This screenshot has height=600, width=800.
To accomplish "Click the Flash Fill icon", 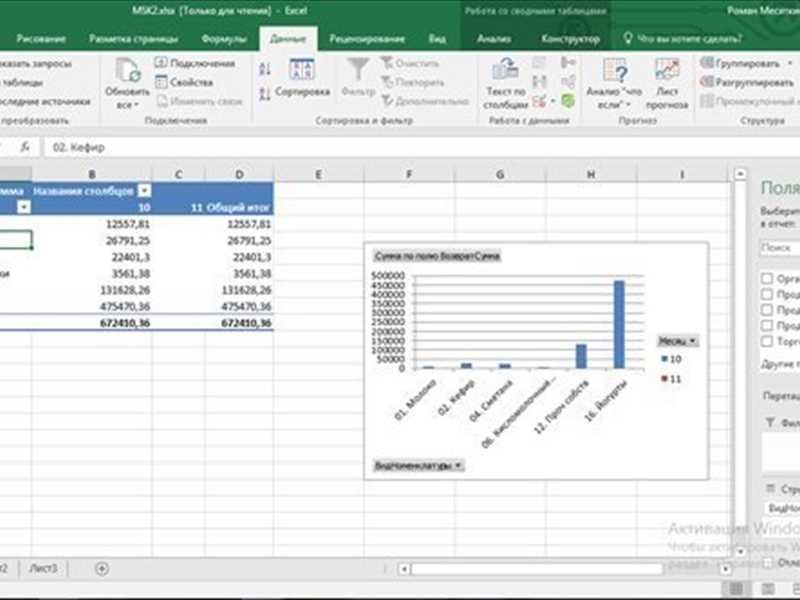I will (539, 63).
